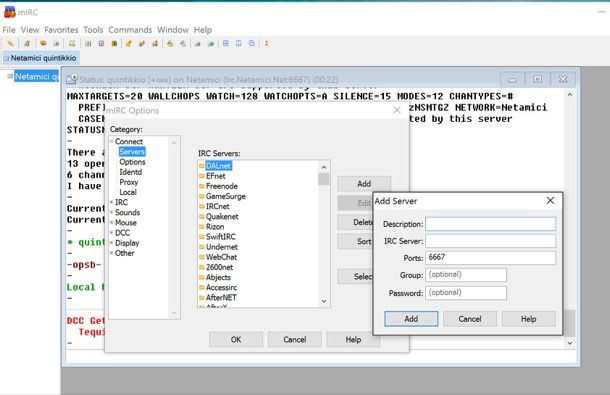Screen dimensions: 610x395
Task: Open the Favorites menu
Action: point(61,30)
